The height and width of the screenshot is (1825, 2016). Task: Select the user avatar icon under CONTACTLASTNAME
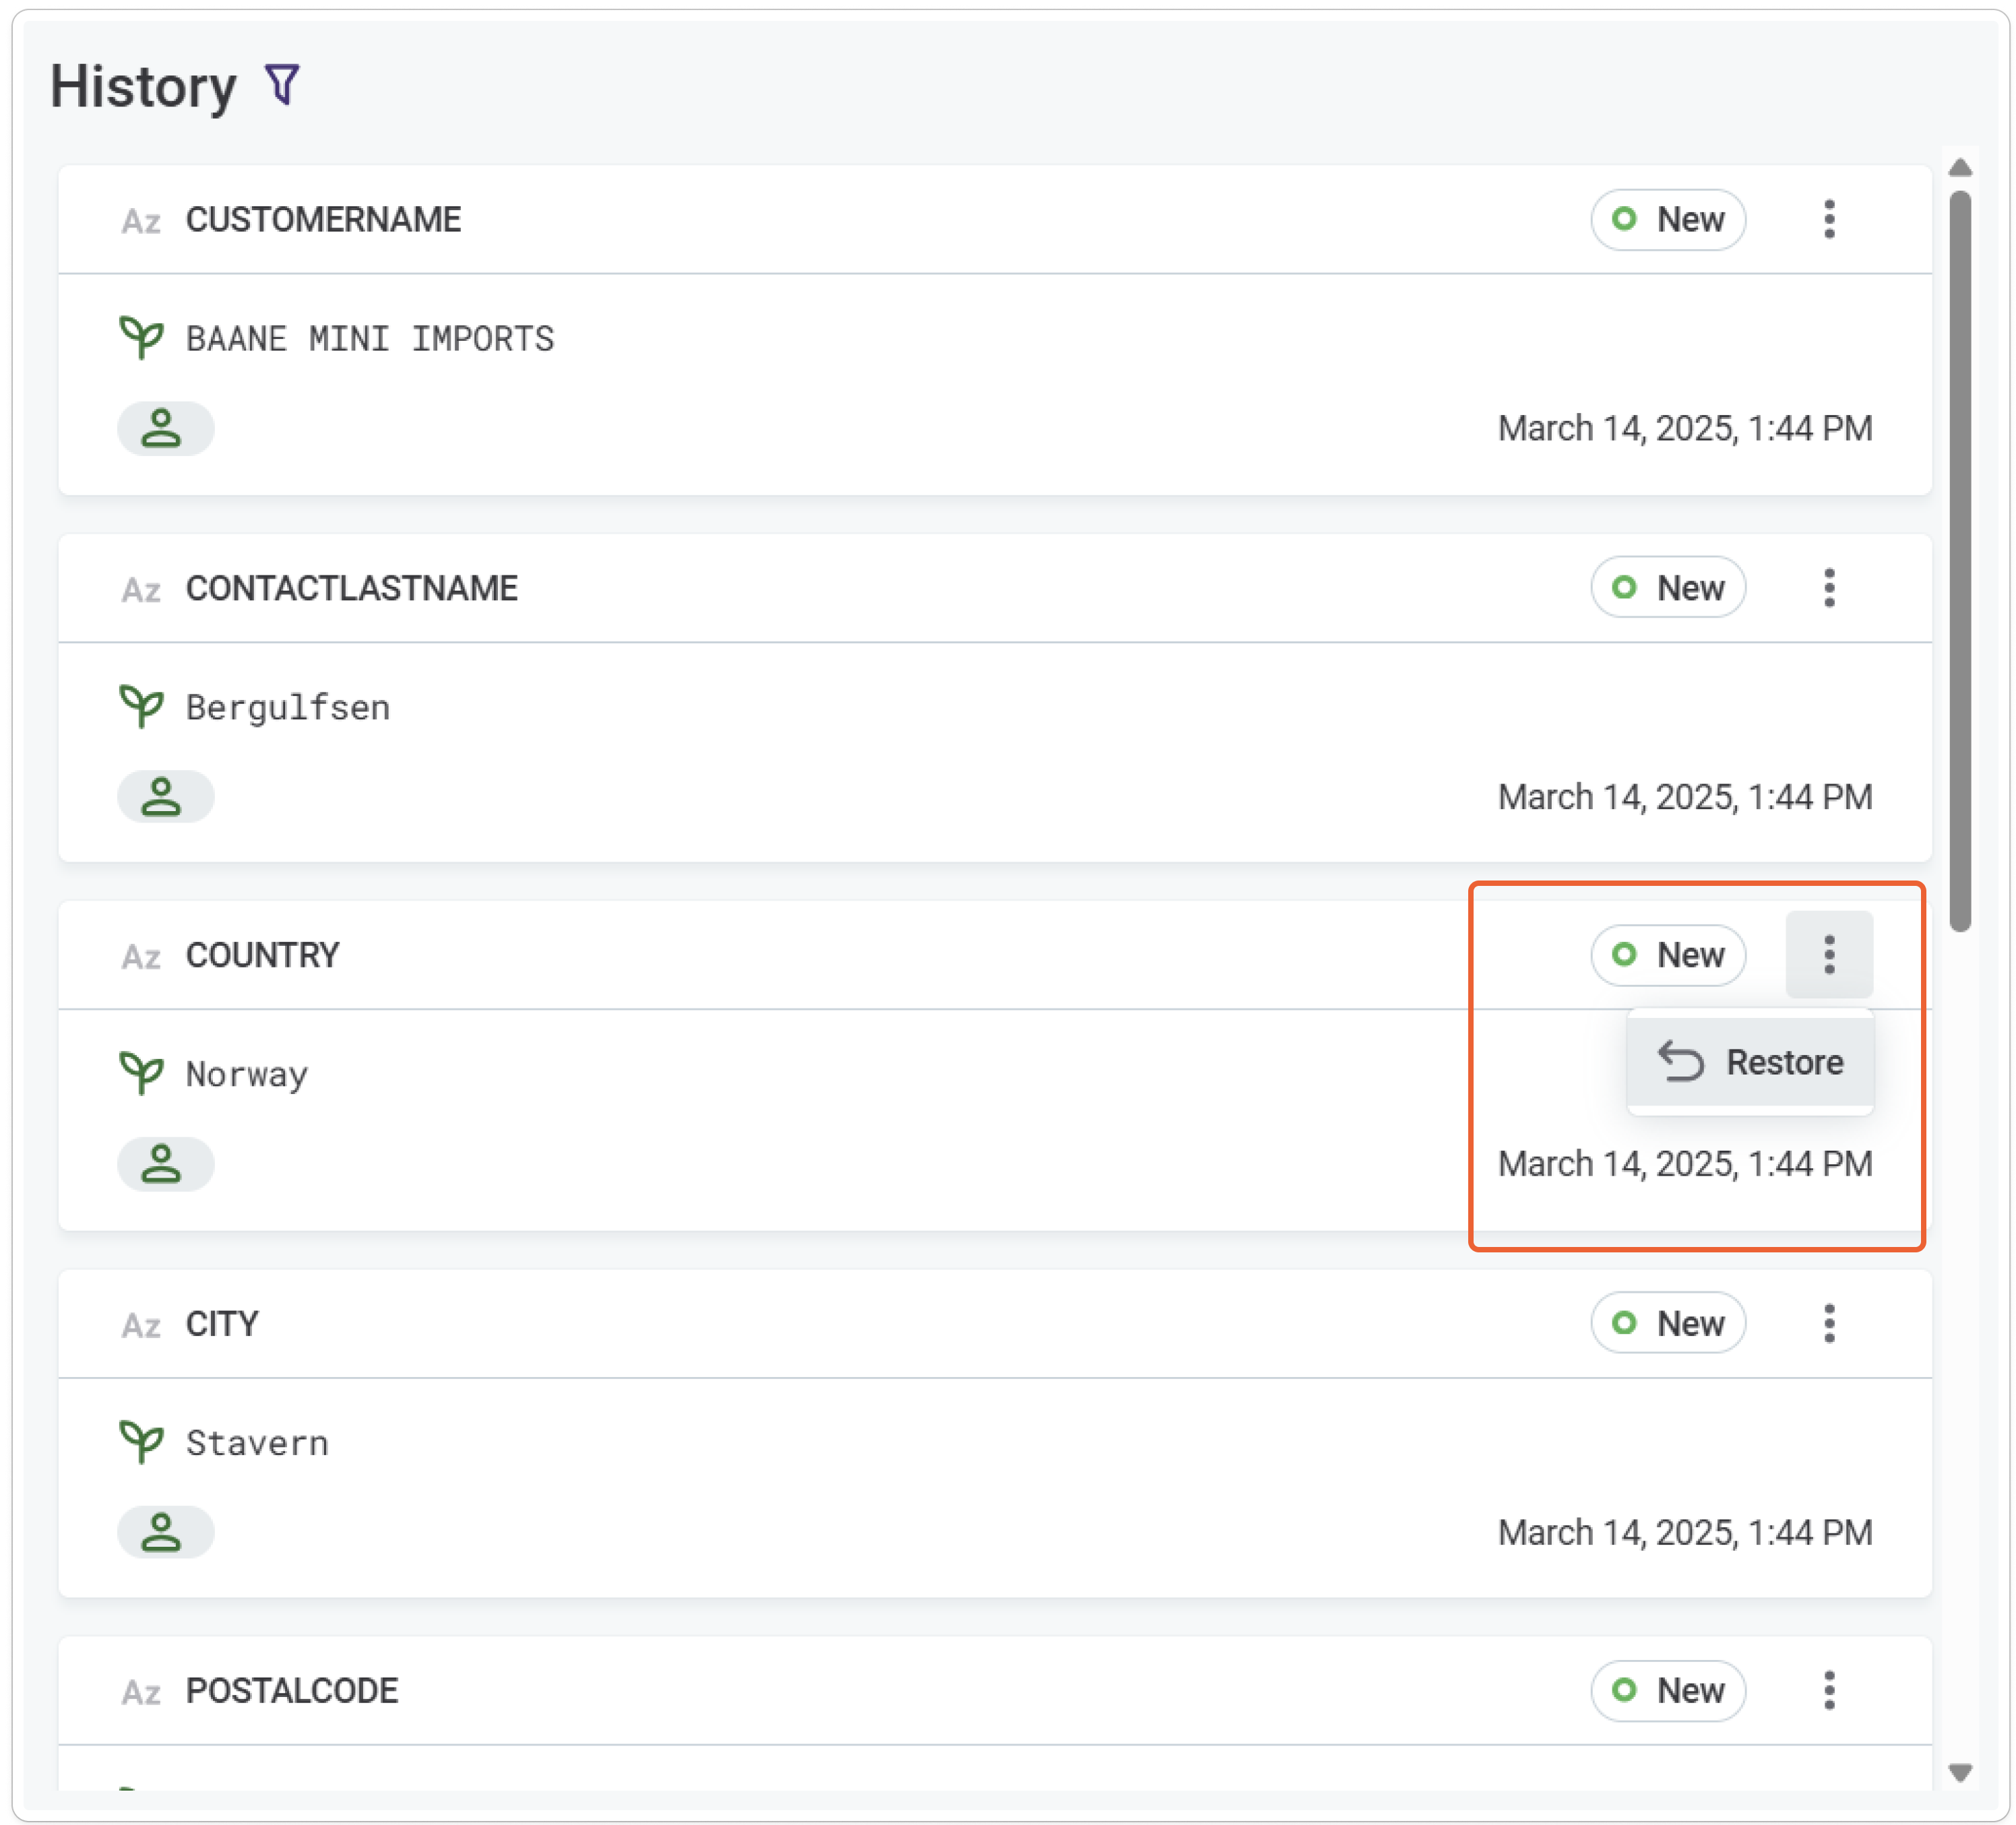click(x=165, y=797)
